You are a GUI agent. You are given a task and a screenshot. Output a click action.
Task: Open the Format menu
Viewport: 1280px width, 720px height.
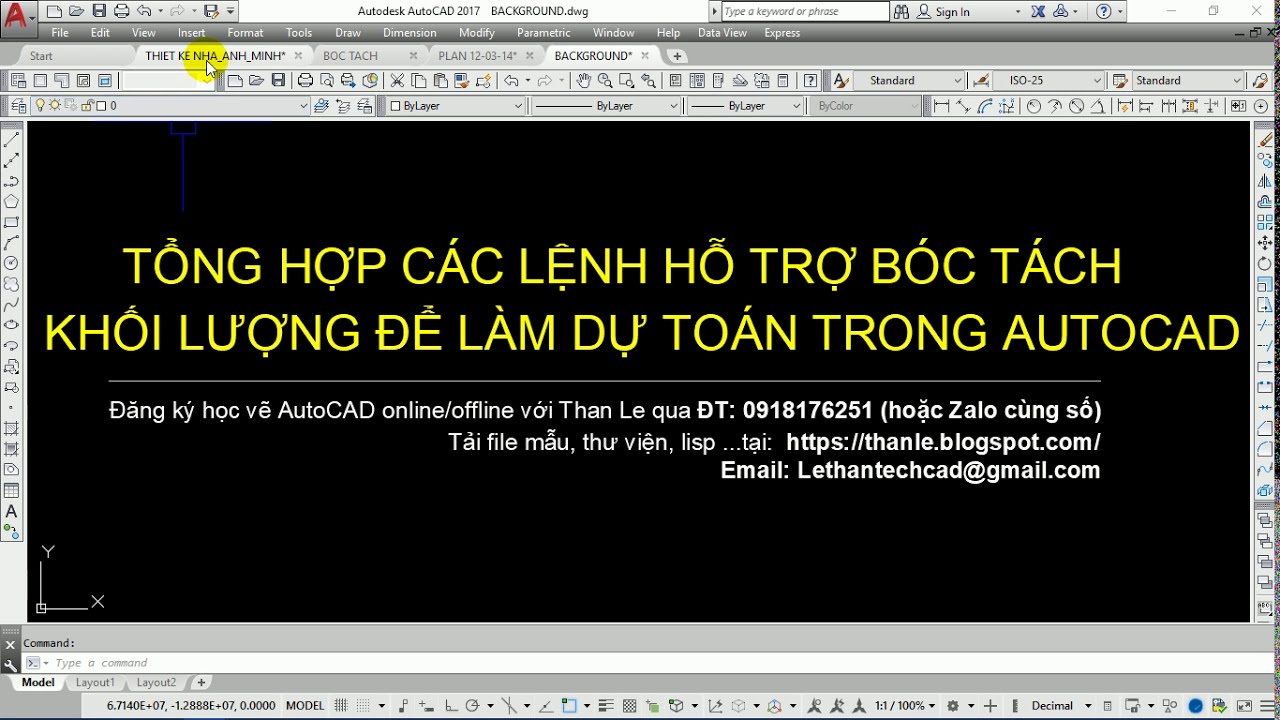245,33
